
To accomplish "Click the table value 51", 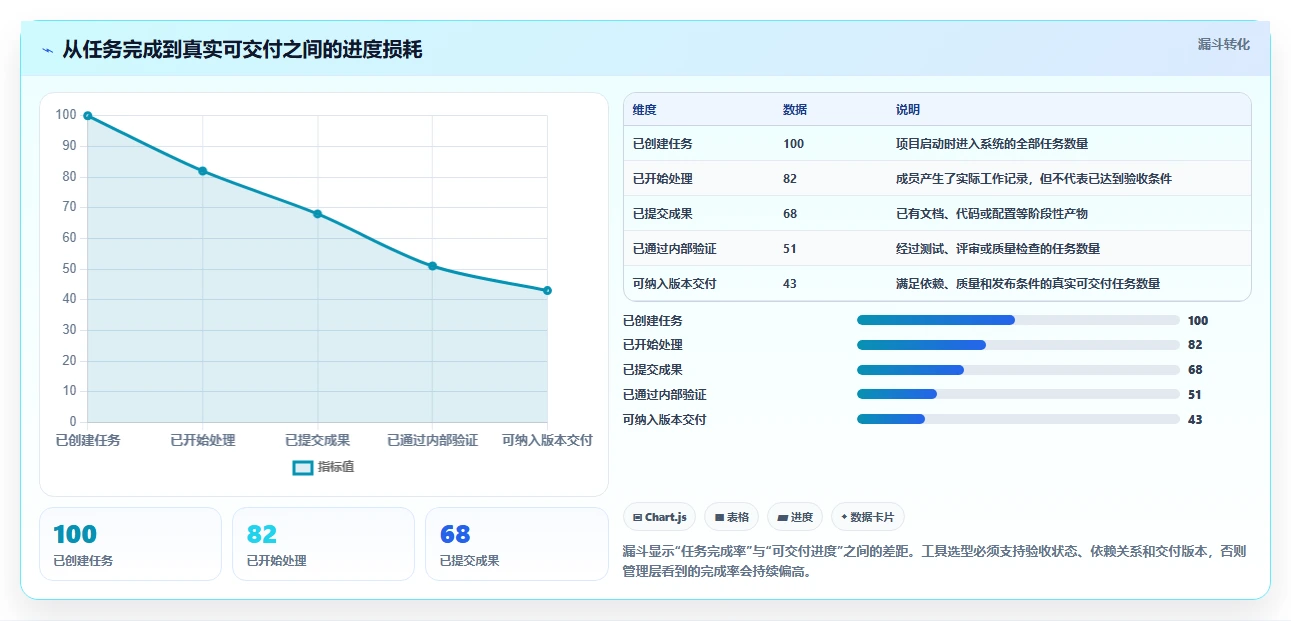I will pyautogui.click(x=790, y=249).
